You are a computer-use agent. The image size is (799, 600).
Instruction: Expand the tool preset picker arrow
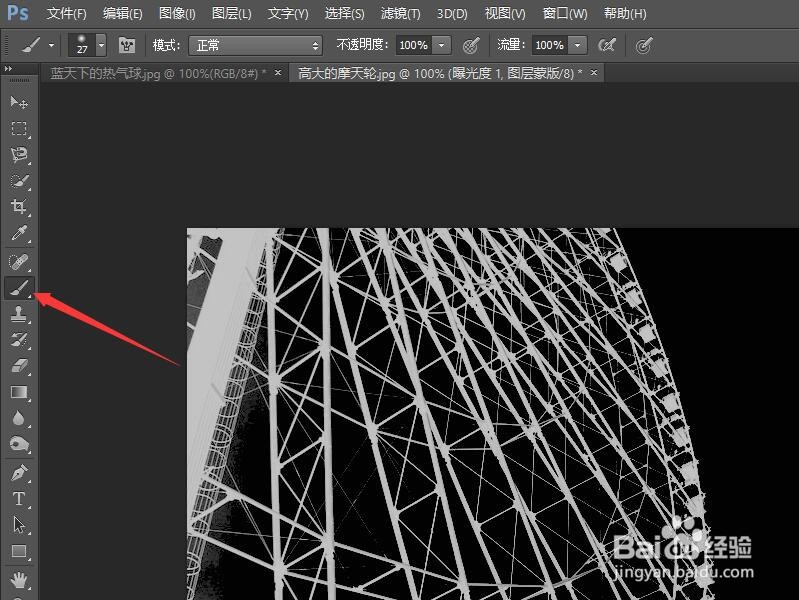coord(51,45)
